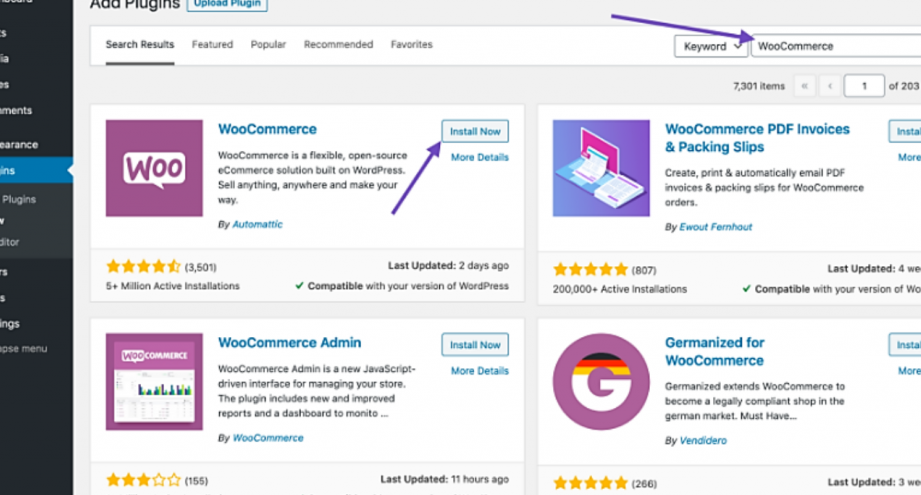Open the Recommended tab
921x495 pixels.
click(338, 45)
